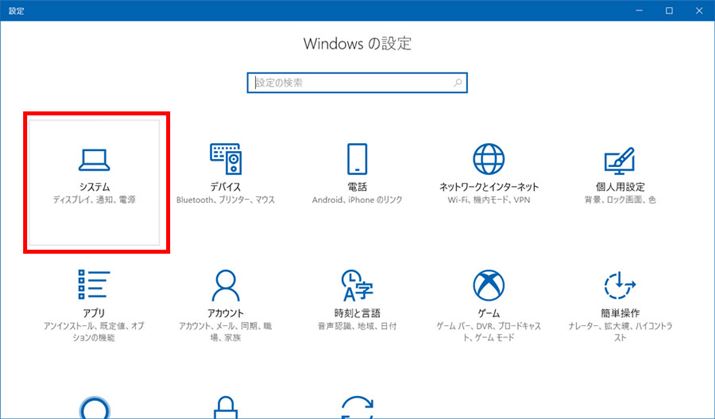Open the 簡単操作 icon

pyautogui.click(x=620, y=285)
